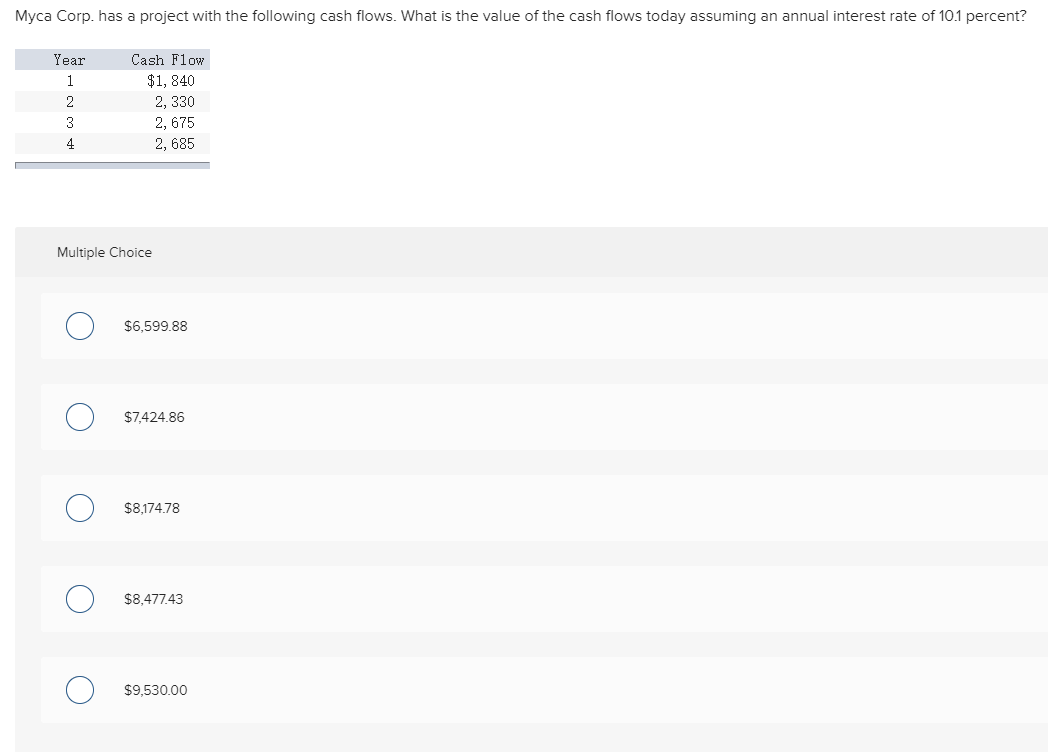Click the $6,599.88 answer text label
Viewport: 1048px width, 752px height.
156,326
